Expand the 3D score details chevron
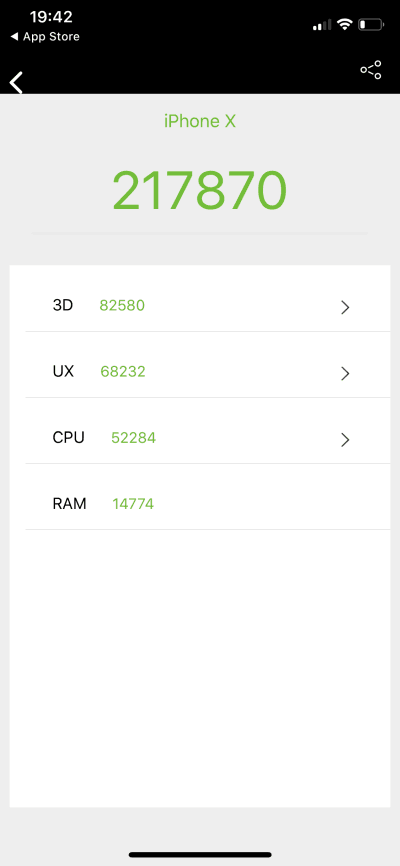Screen dimensions: 400x866 point(345,307)
